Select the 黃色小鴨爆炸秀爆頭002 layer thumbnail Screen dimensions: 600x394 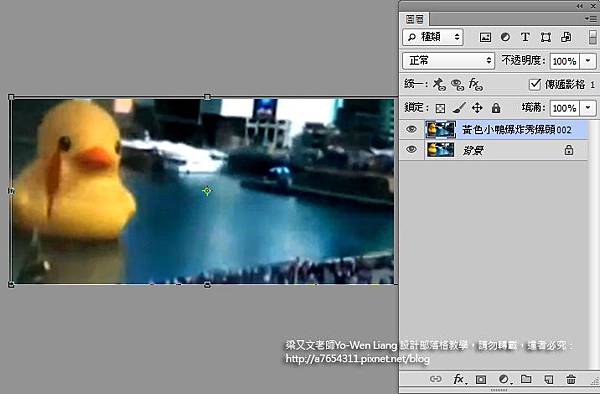pyautogui.click(x=440, y=130)
